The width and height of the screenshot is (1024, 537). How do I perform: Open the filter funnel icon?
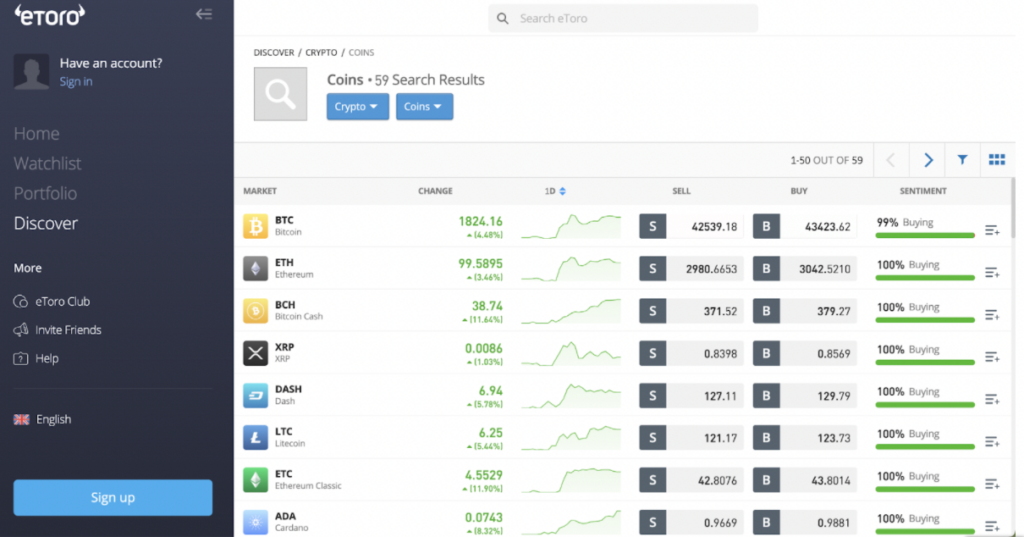pos(962,159)
